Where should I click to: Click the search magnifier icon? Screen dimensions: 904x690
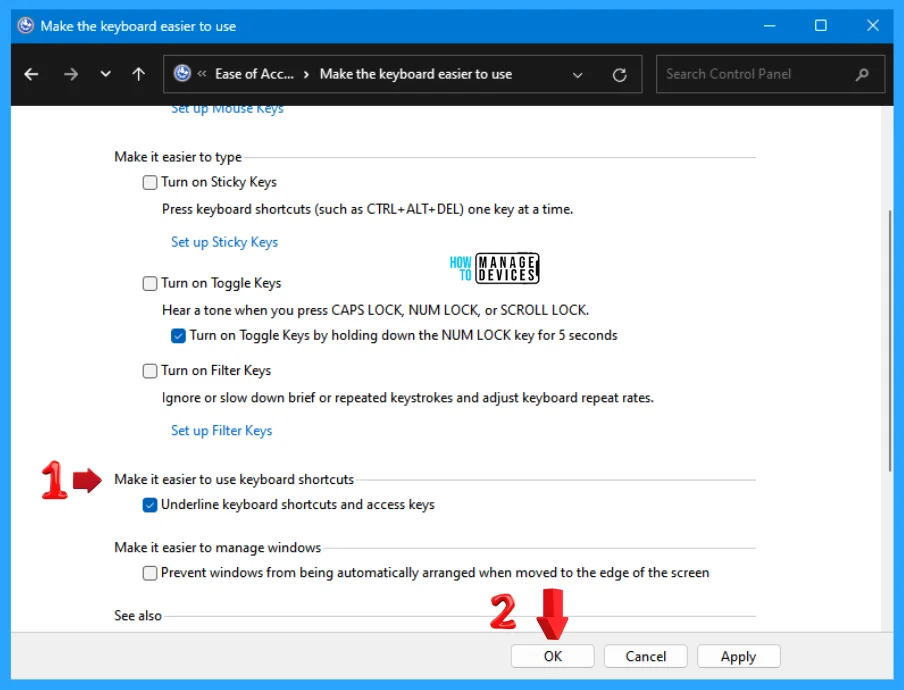[862, 74]
